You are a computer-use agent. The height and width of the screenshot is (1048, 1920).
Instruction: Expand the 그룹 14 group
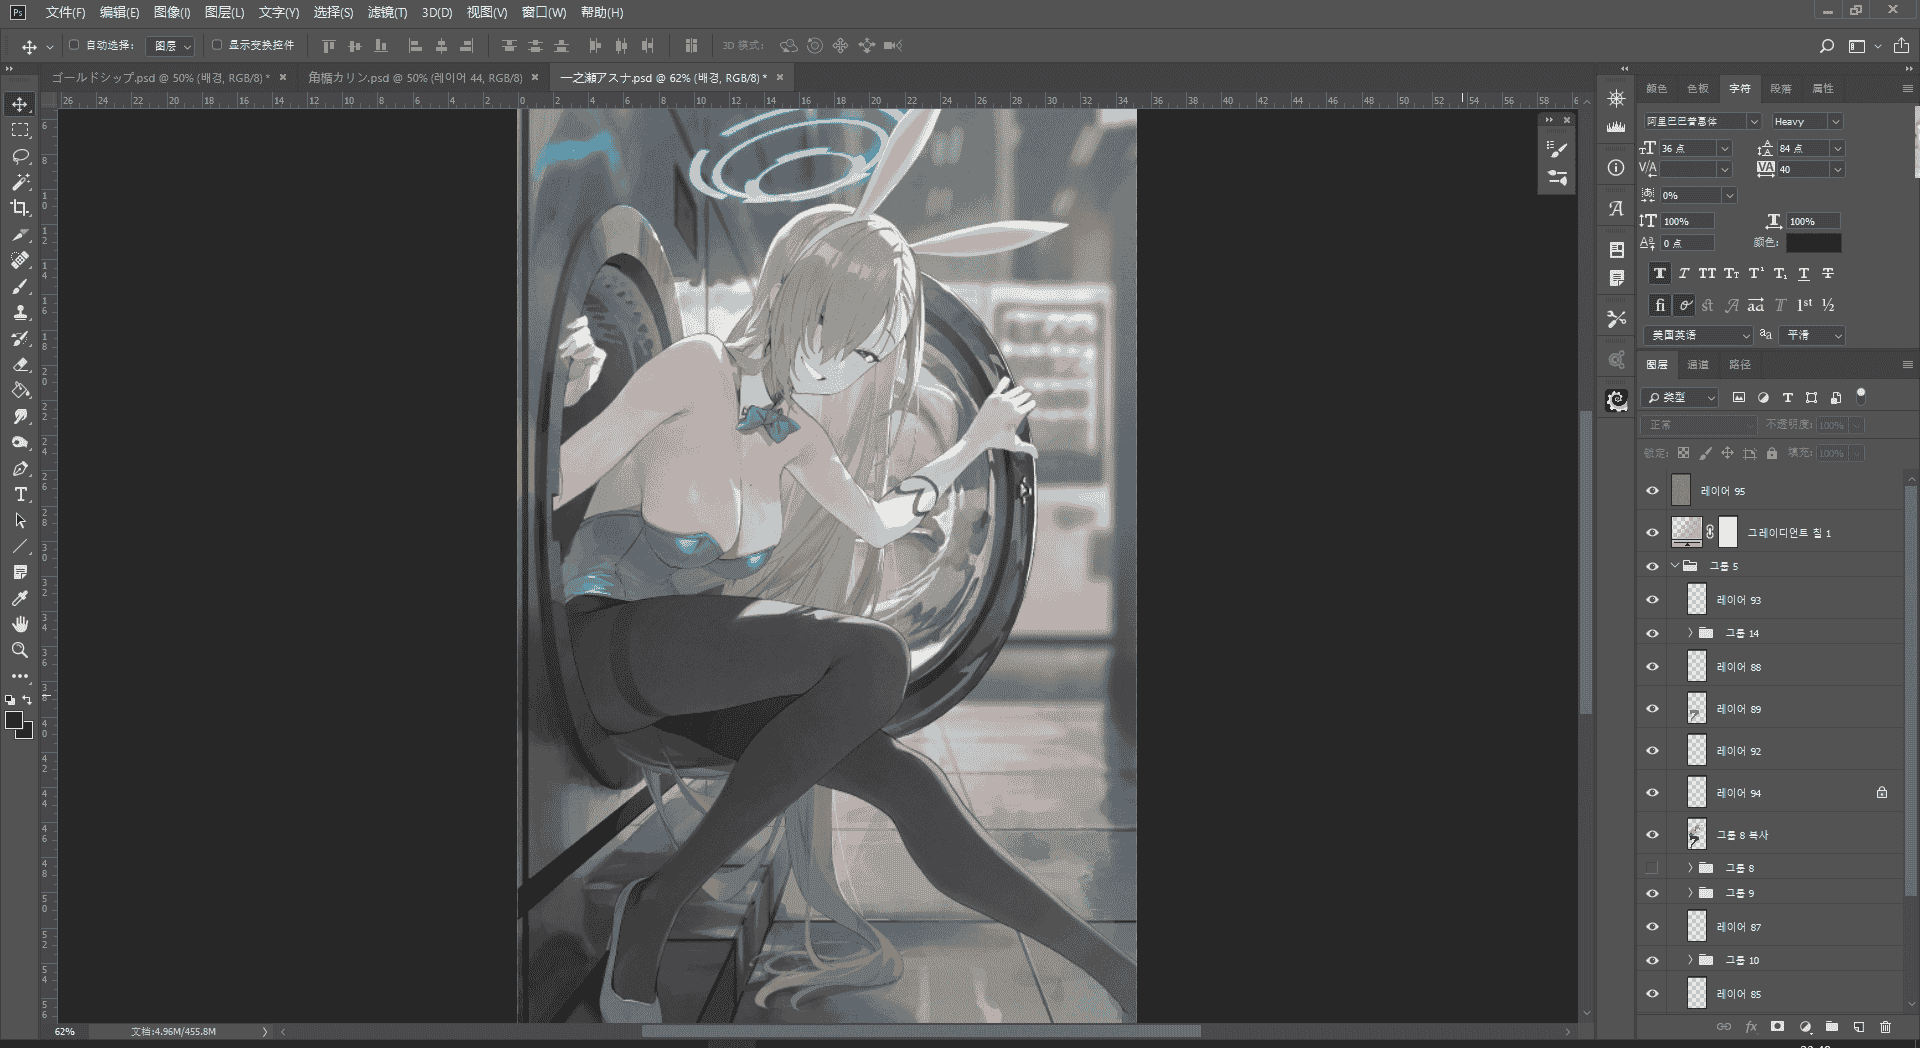pos(1691,633)
